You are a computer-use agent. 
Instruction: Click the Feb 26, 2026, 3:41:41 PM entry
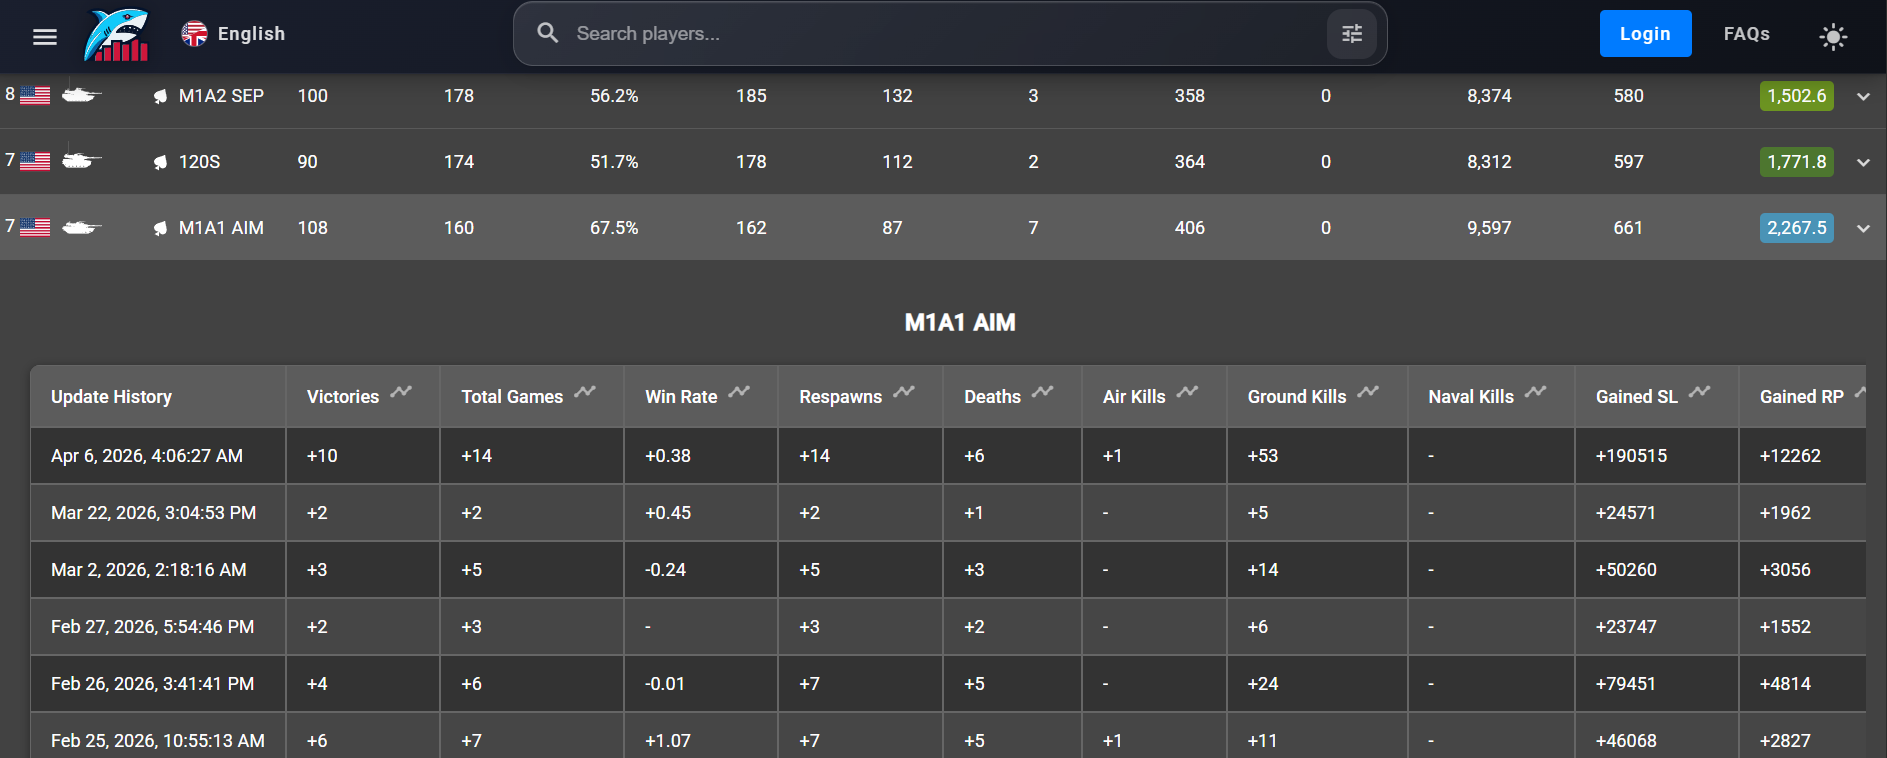point(152,684)
